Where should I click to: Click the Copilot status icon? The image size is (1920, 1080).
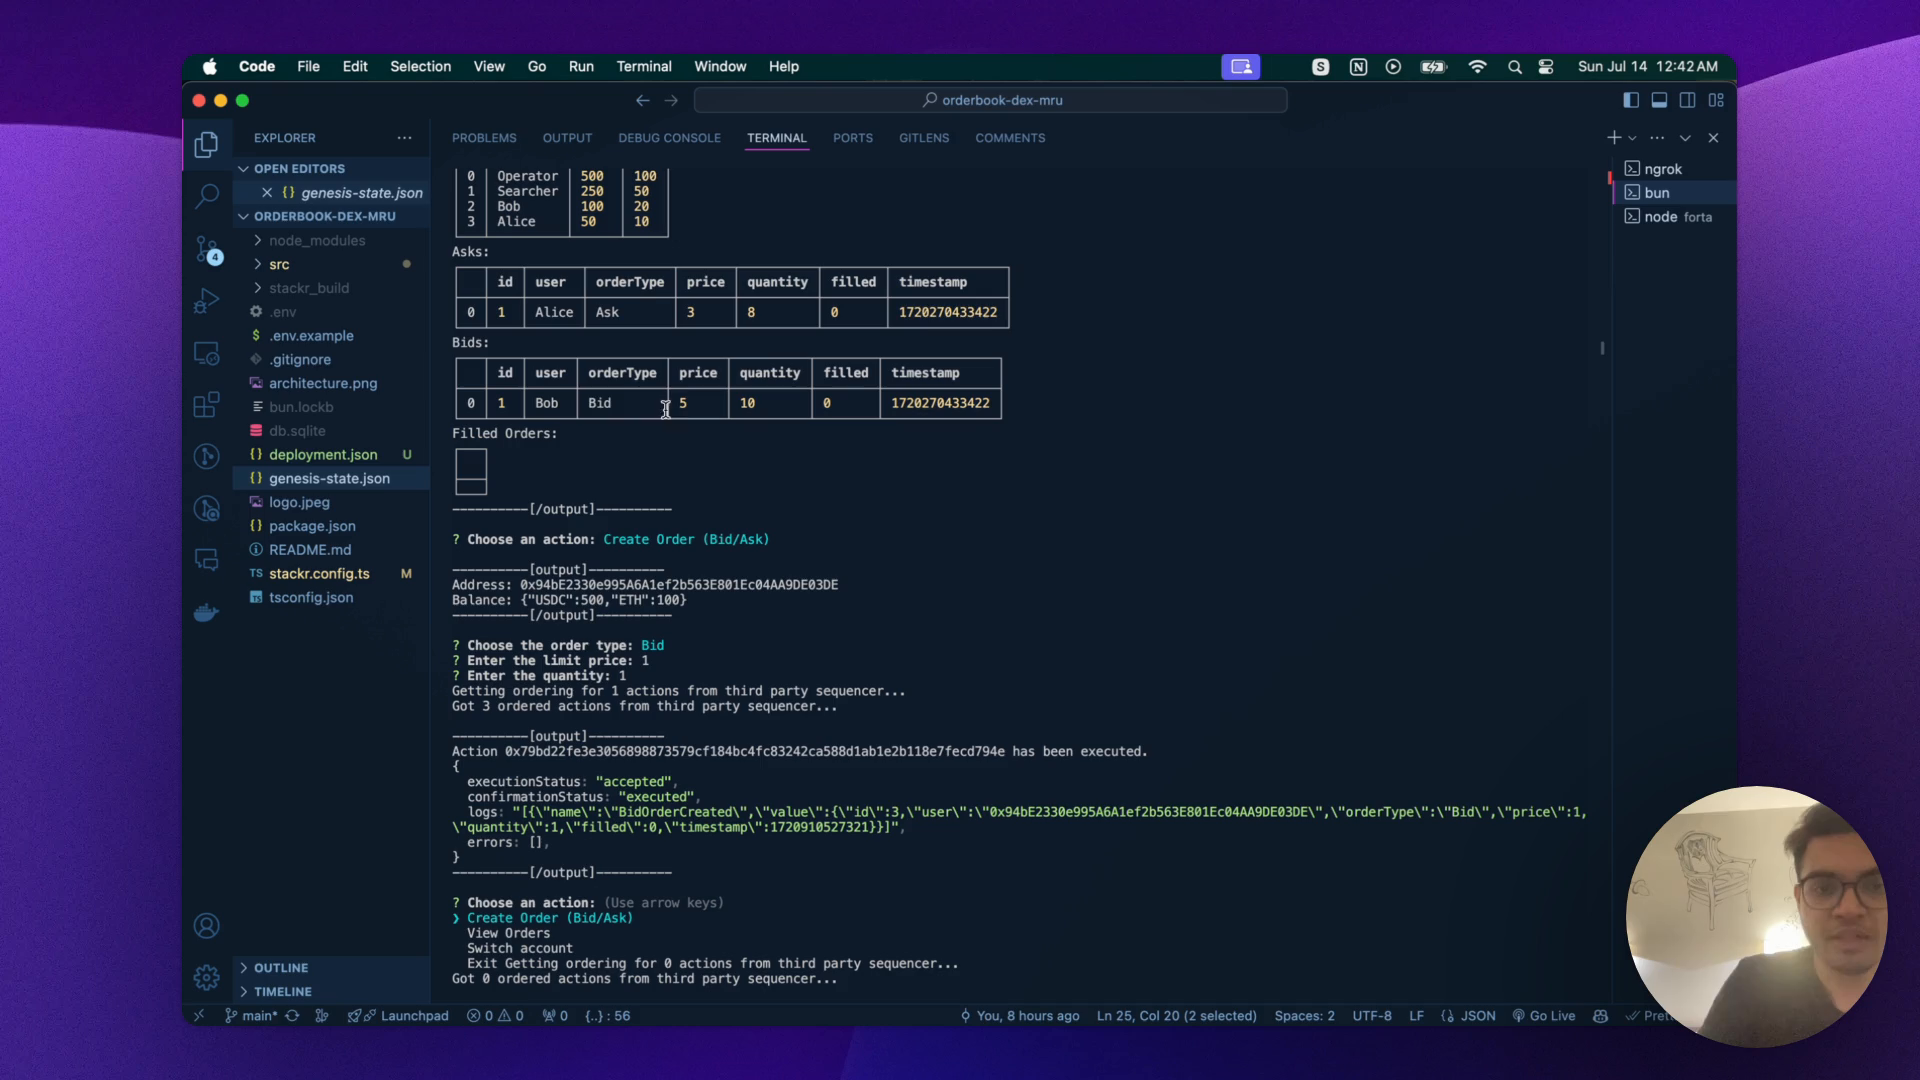point(1600,1015)
